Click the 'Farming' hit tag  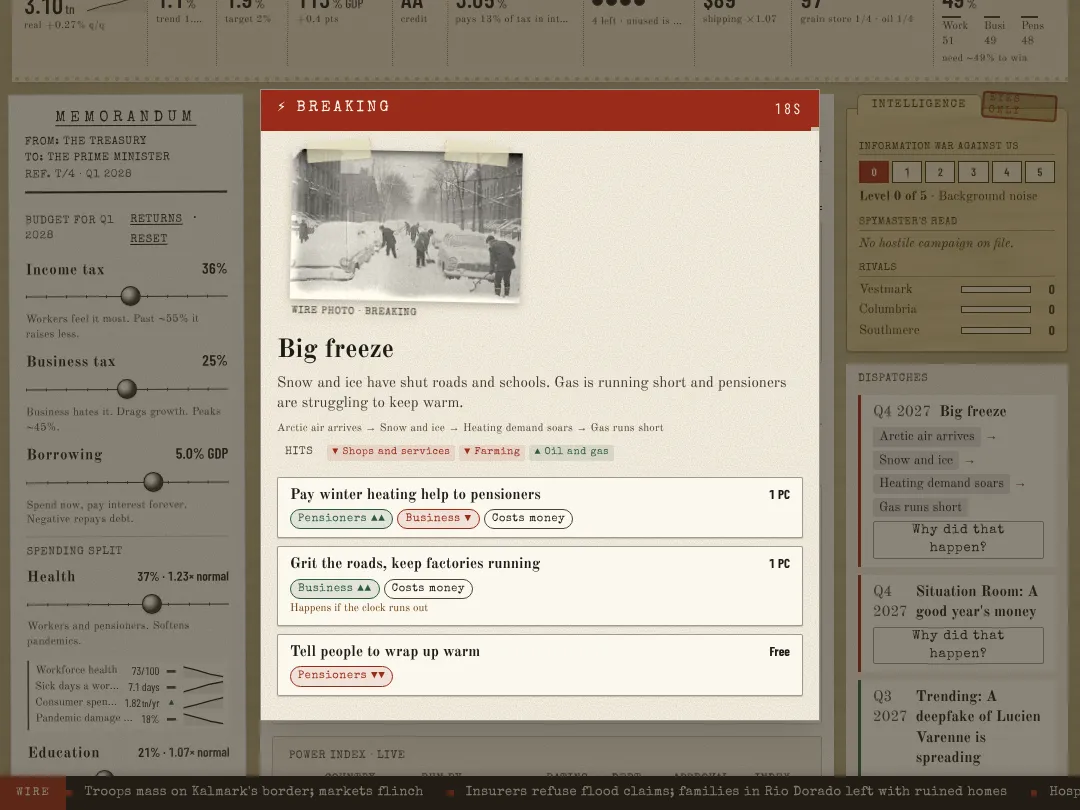coord(492,451)
